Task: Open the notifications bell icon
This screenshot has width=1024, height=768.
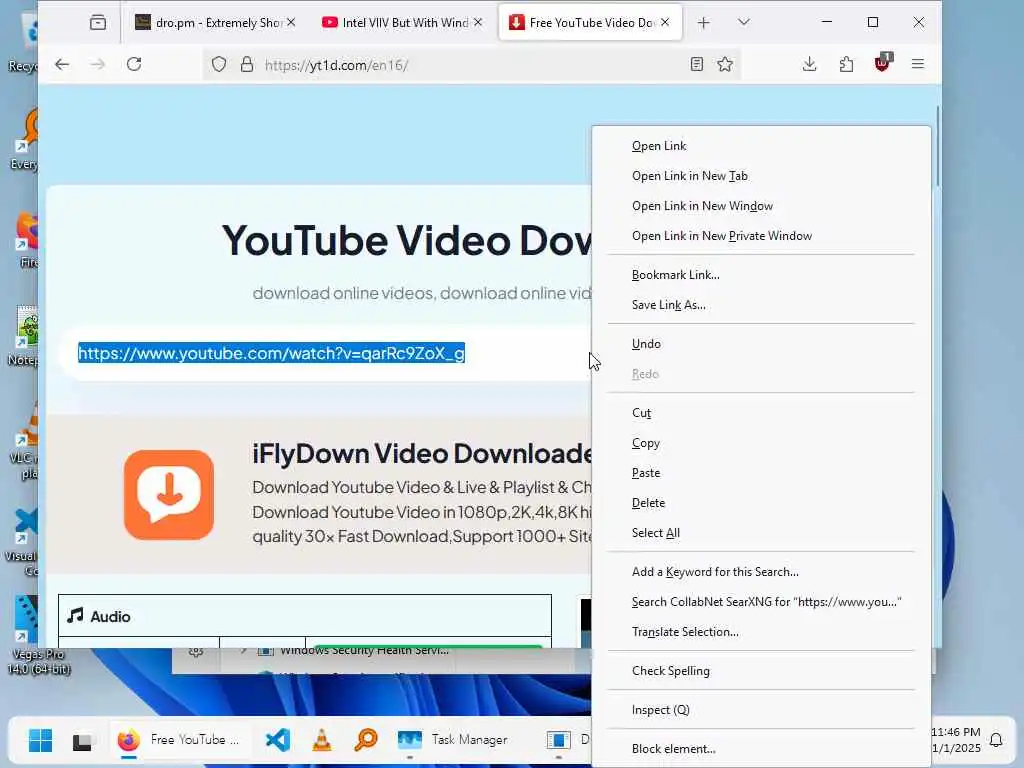Action: pyautogui.click(x=996, y=740)
